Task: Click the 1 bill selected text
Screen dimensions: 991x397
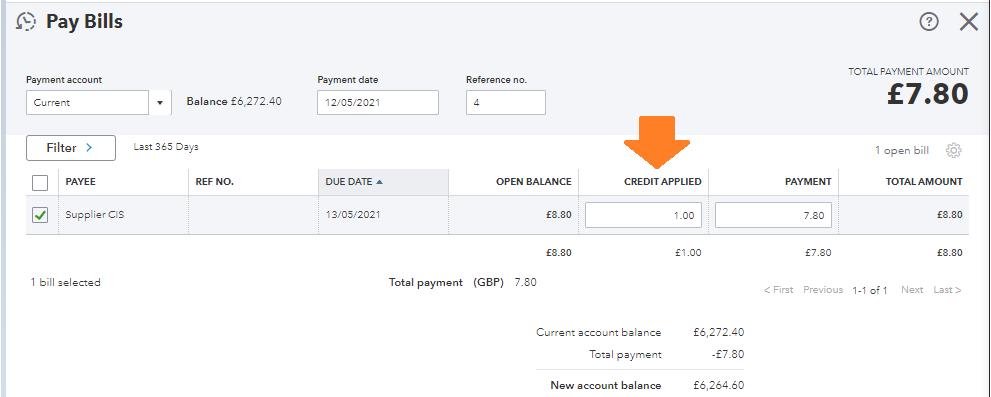Action: point(66,283)
